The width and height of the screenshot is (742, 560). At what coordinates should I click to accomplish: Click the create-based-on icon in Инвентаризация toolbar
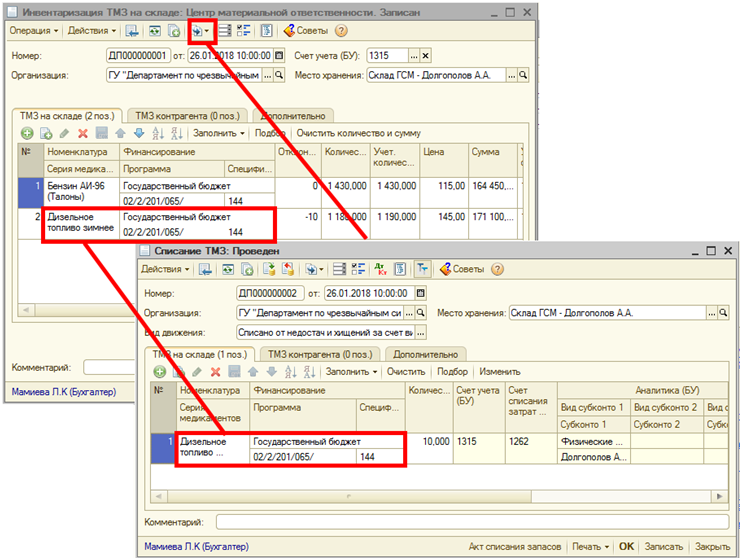coord(200,31)
